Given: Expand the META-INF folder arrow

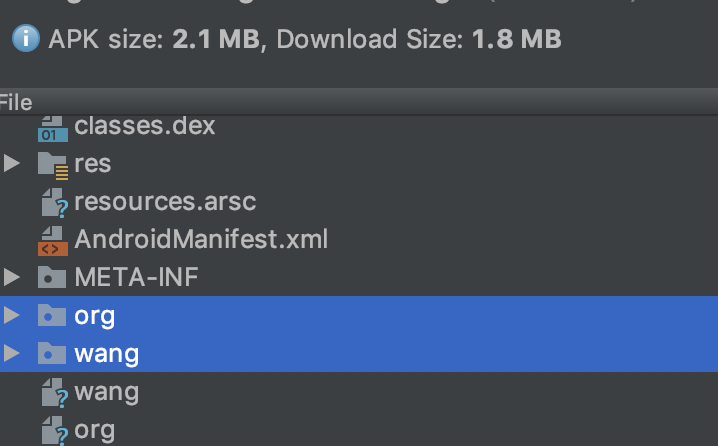Looking at the screenshot, I should coord(11,277).
